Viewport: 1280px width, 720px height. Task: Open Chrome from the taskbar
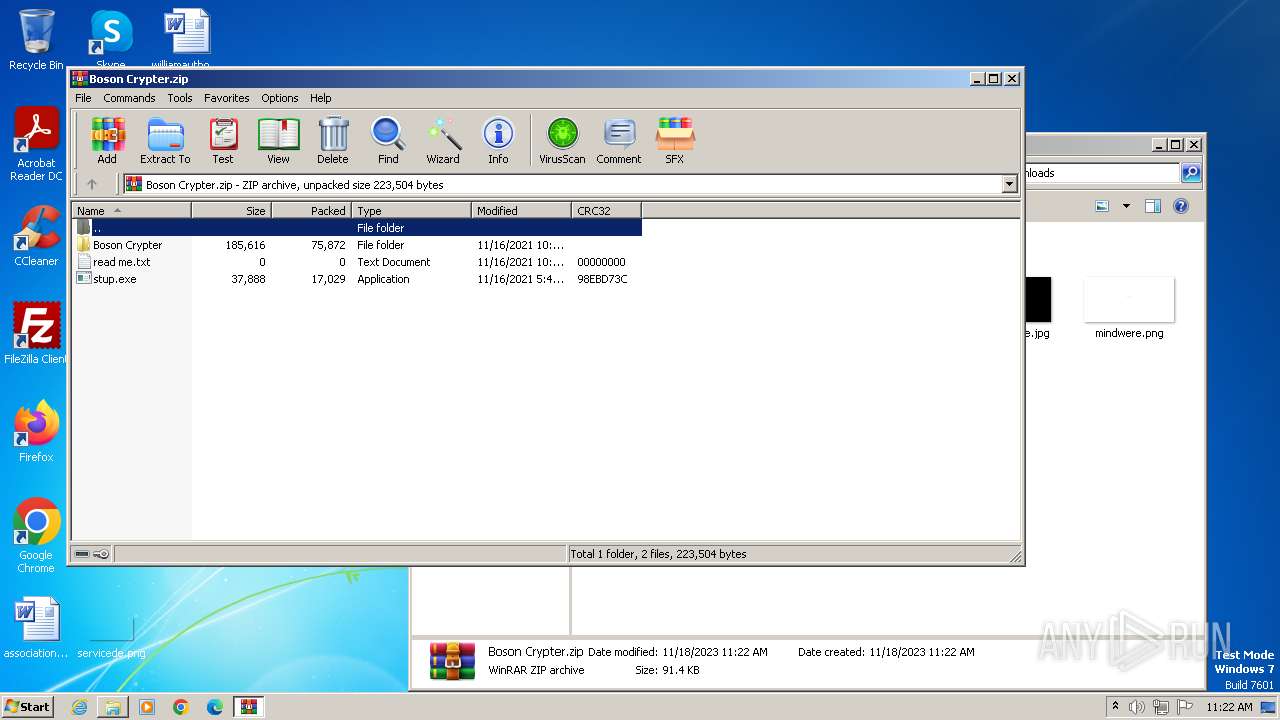pyautogui.click(x=181, y=707)
